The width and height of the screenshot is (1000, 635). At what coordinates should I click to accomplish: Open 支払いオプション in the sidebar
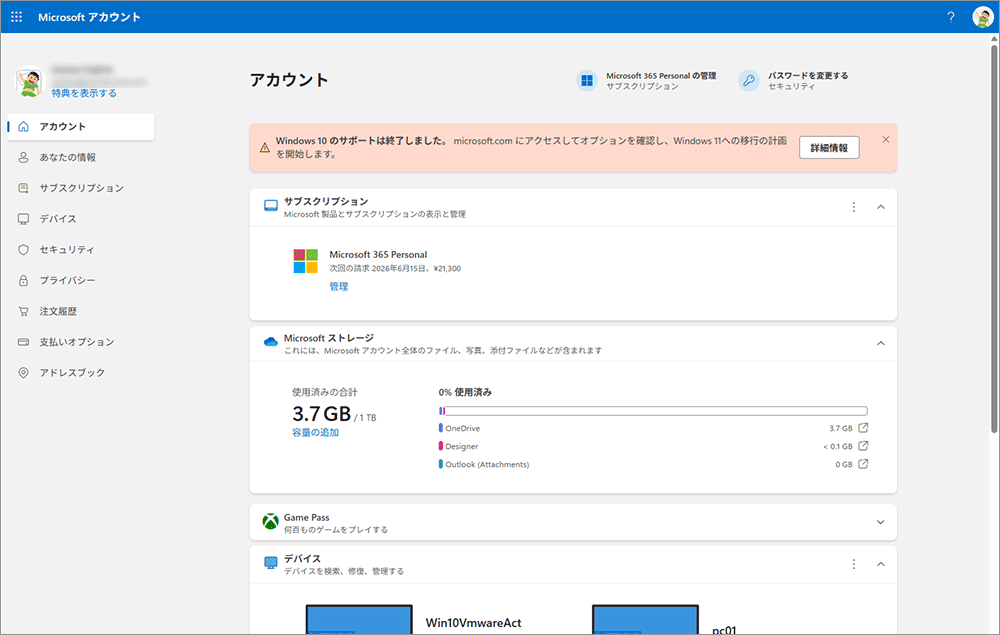point(76,342)
